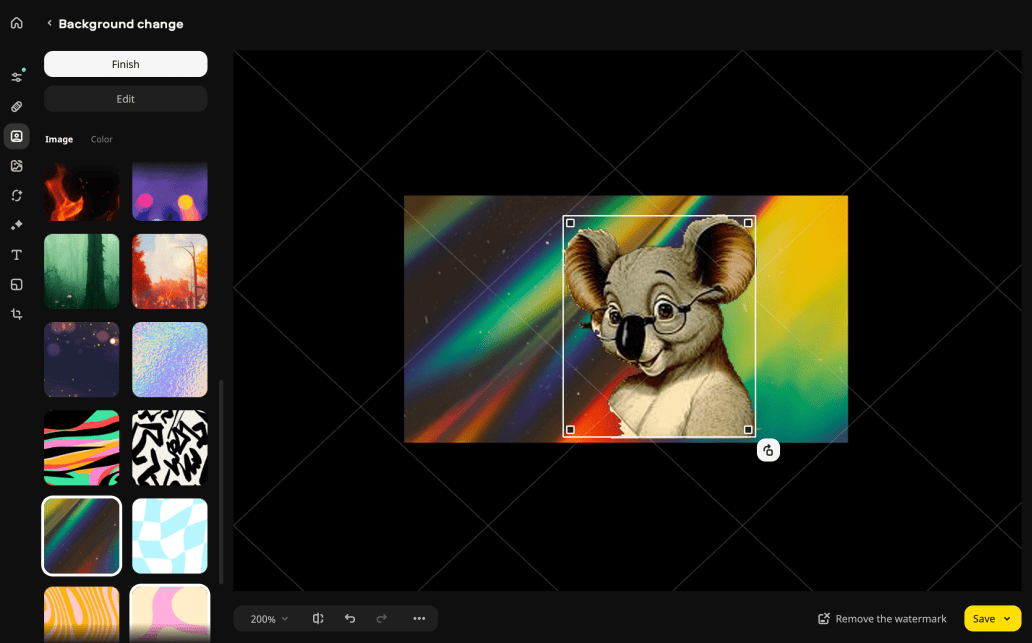Go back from Background change panel

49,24
